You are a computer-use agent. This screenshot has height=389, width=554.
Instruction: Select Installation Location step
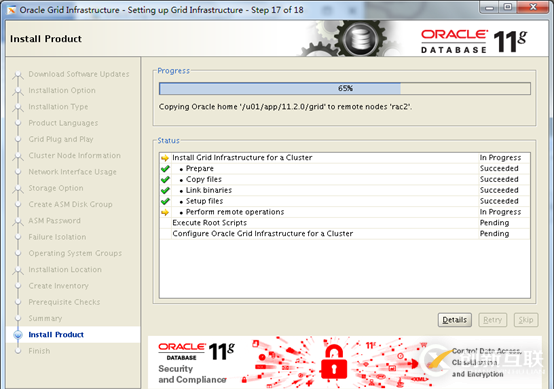[65, 269]
